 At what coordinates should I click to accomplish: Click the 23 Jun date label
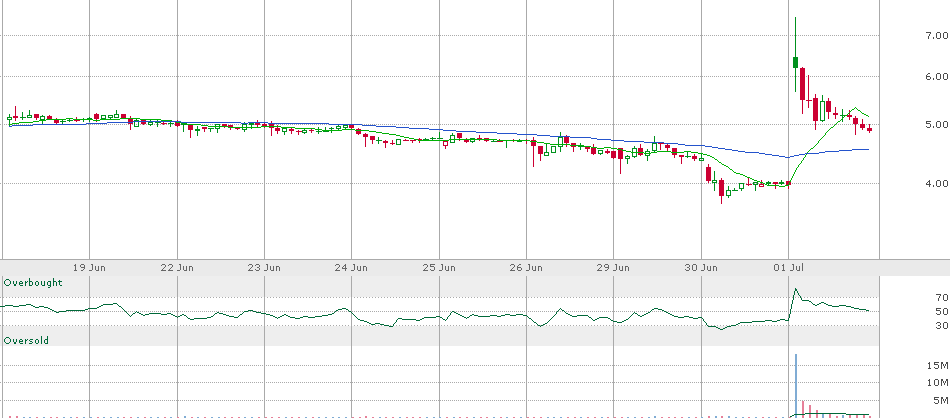[x=265, y=267]
